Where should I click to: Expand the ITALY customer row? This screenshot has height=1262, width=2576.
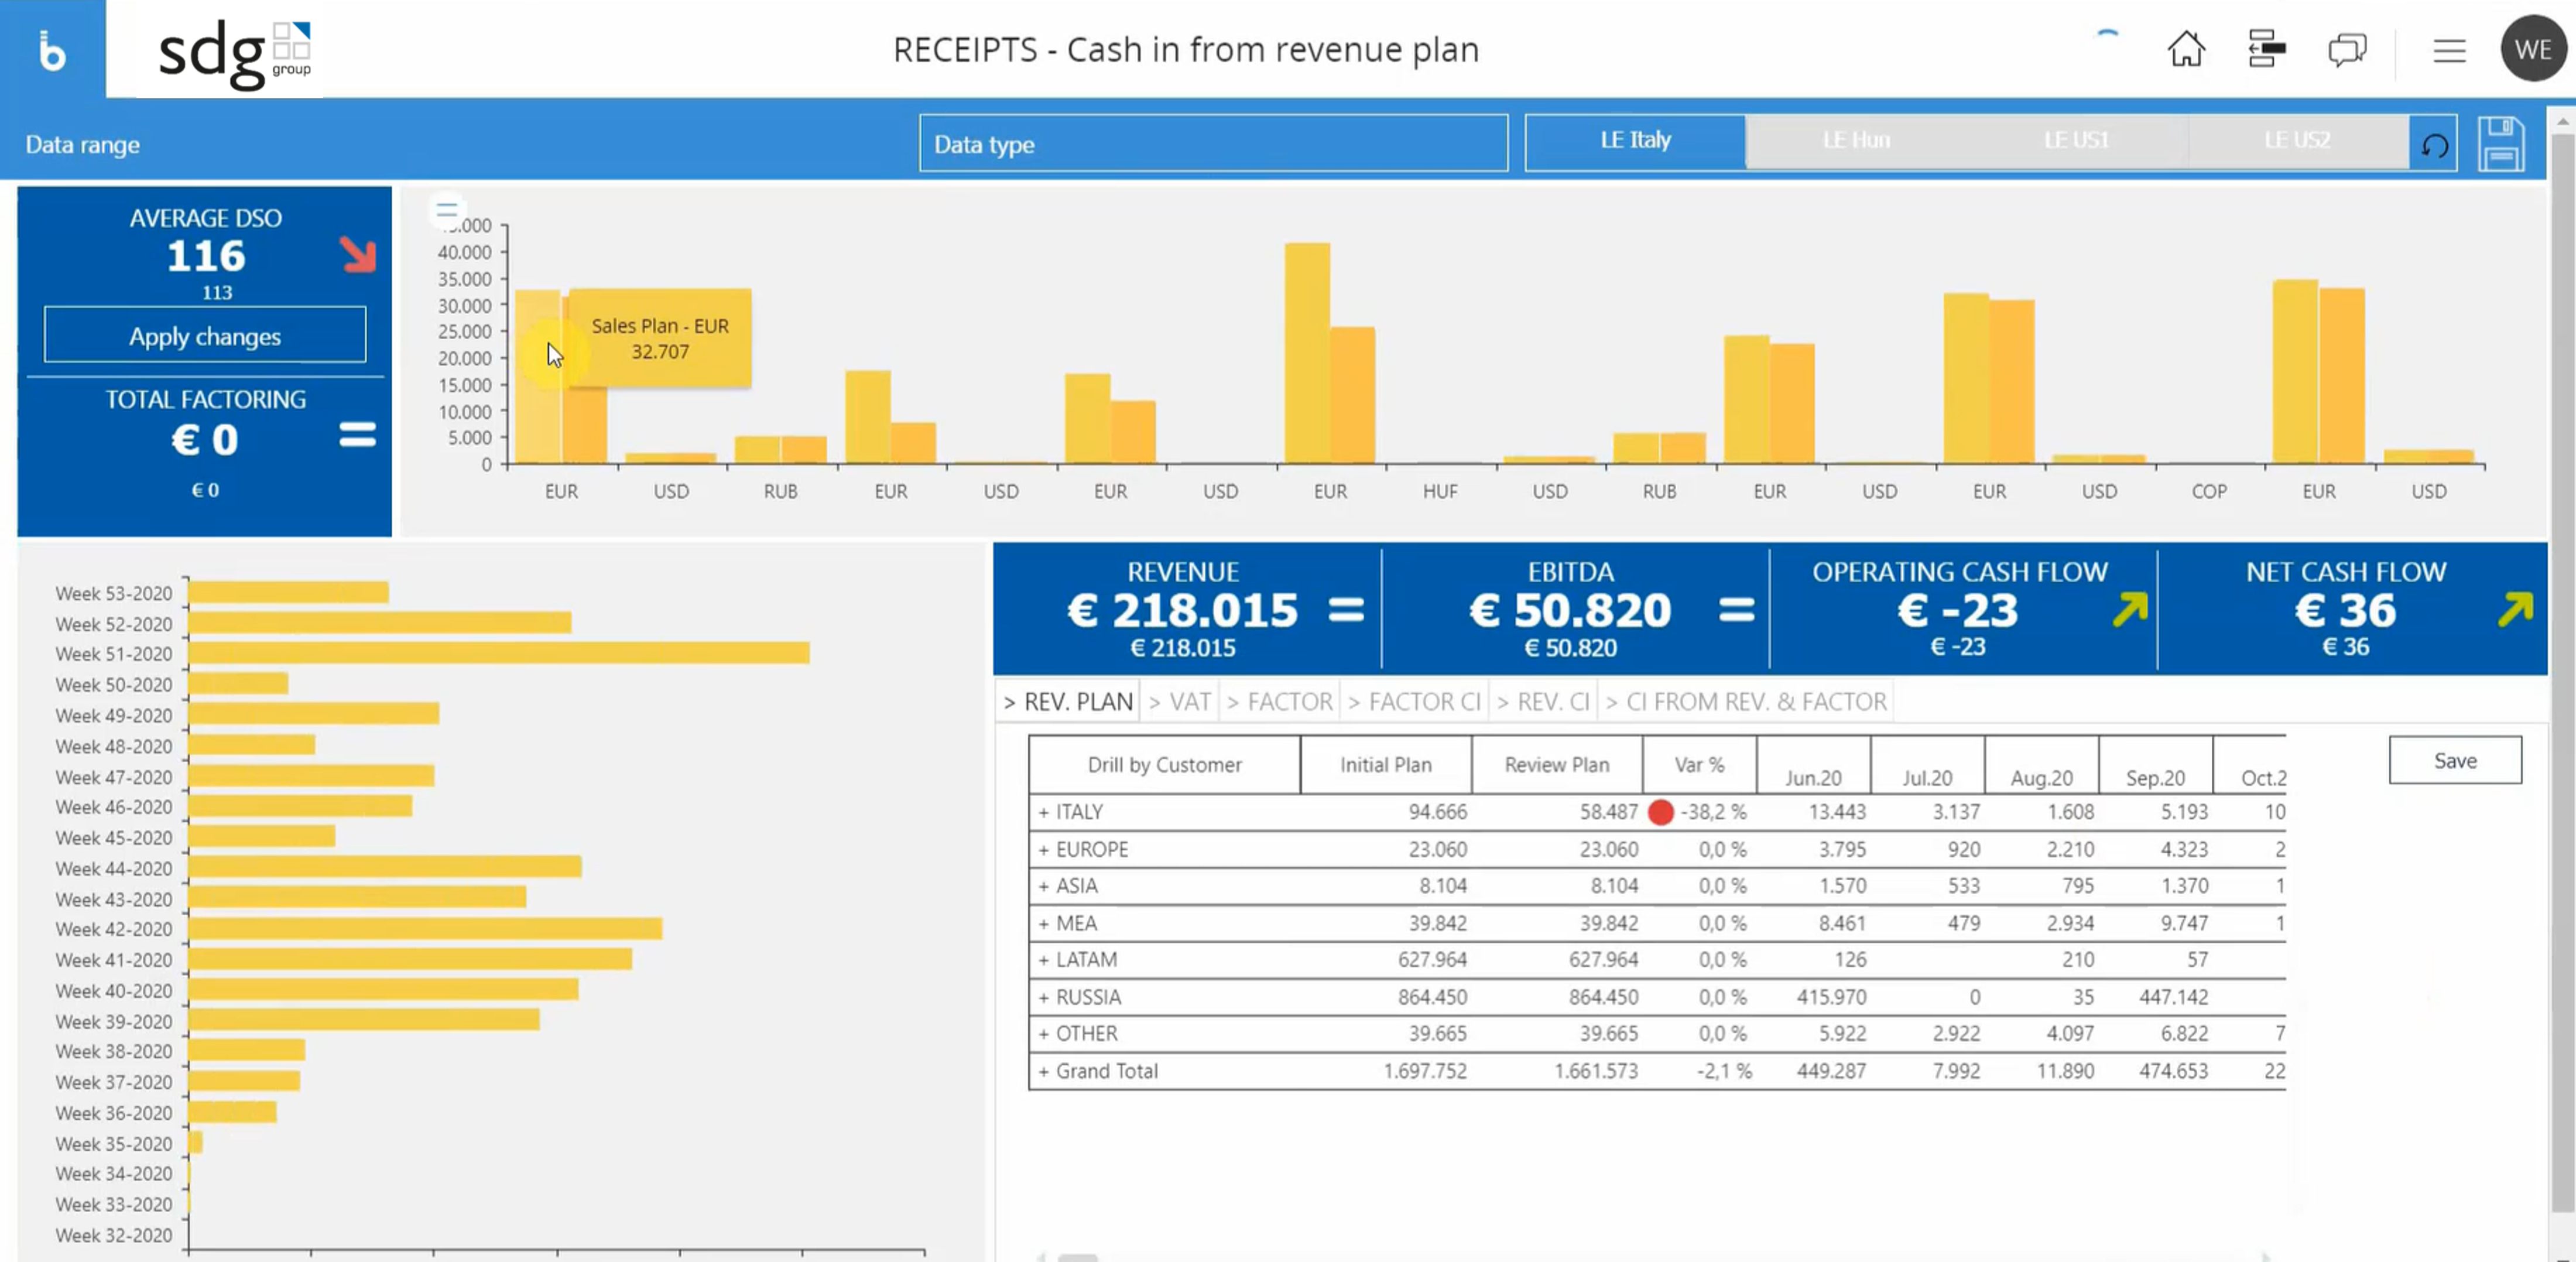click(x=1043, y=813)
